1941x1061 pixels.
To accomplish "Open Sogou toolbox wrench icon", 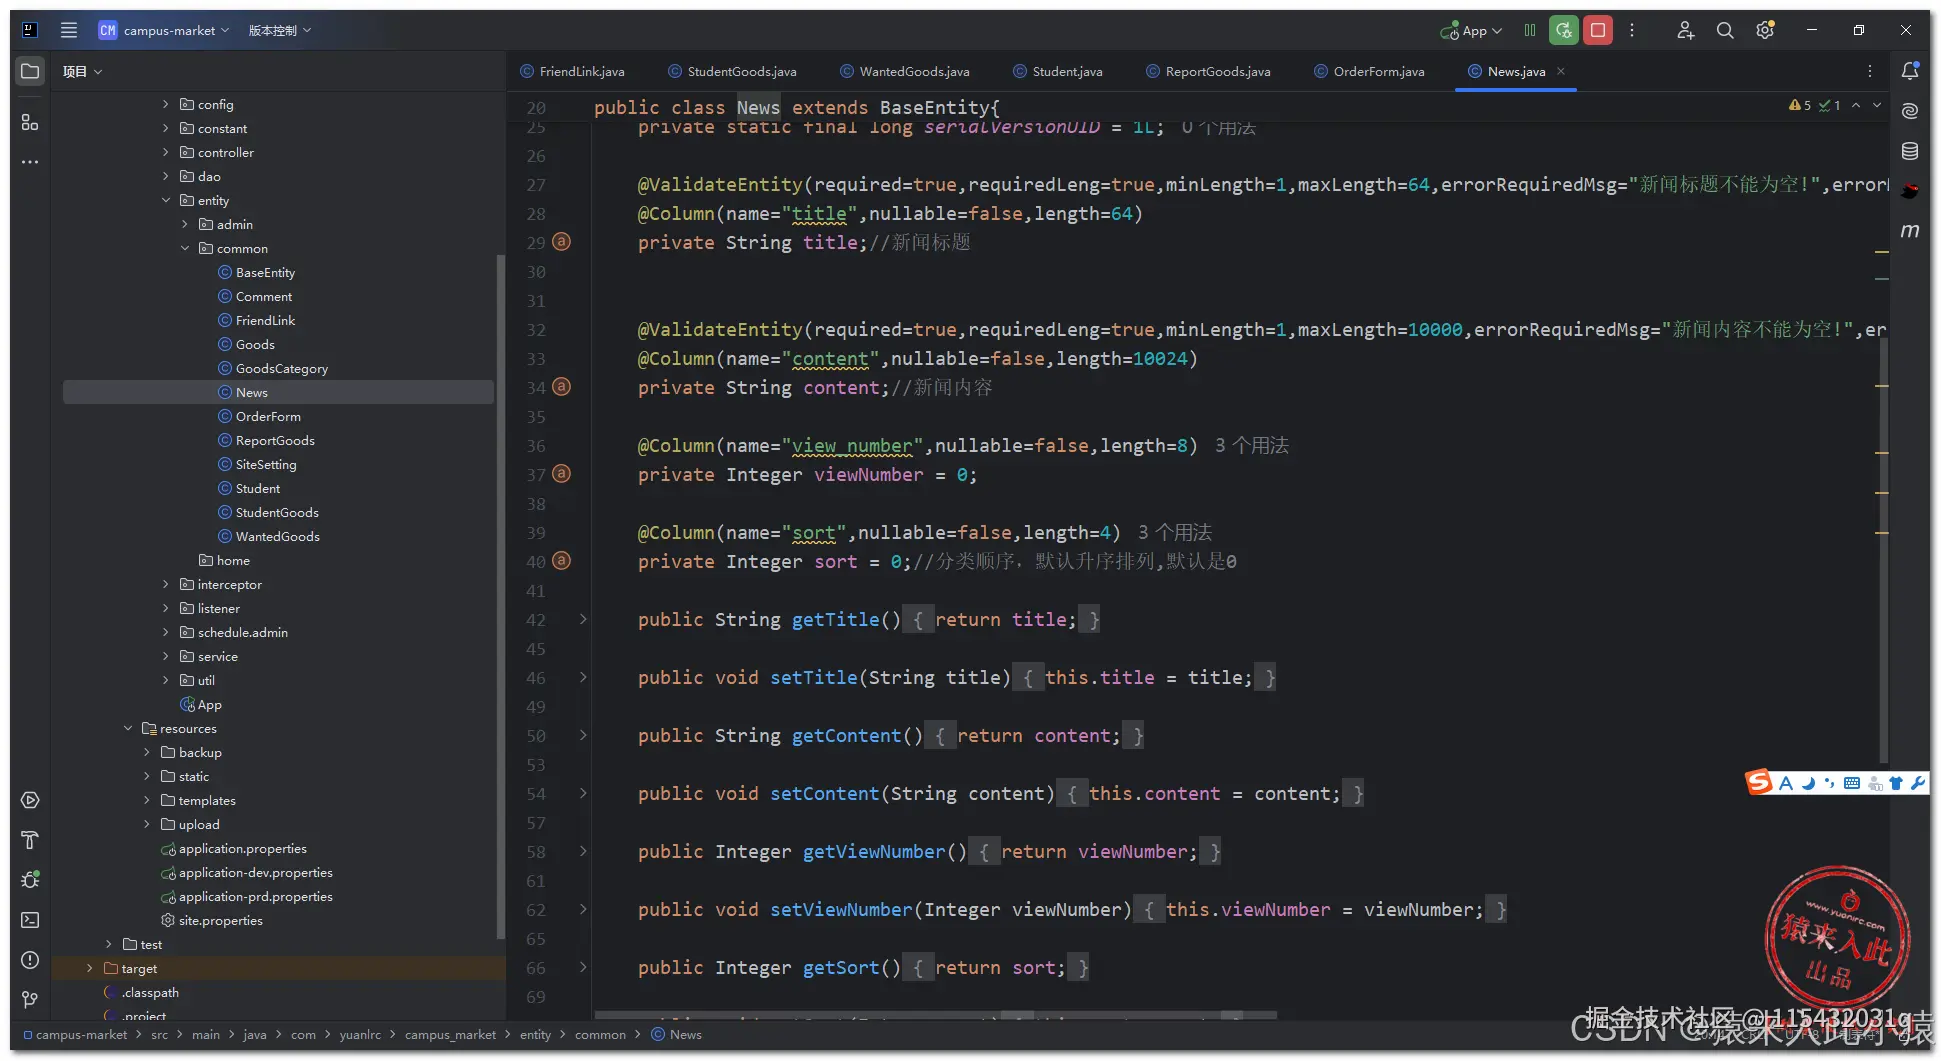I will (1917, 784).
